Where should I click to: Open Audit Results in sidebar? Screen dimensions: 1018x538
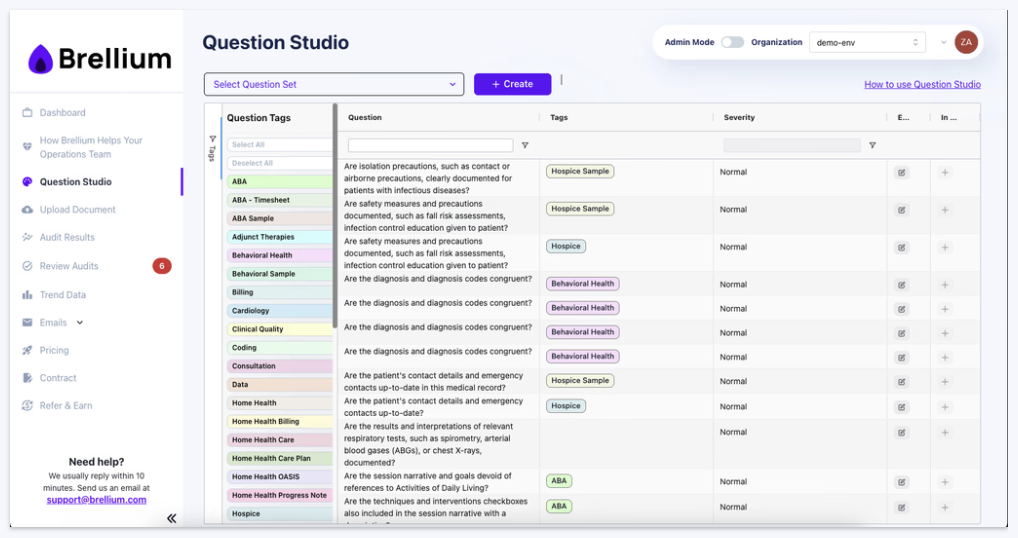coord(67,238)
